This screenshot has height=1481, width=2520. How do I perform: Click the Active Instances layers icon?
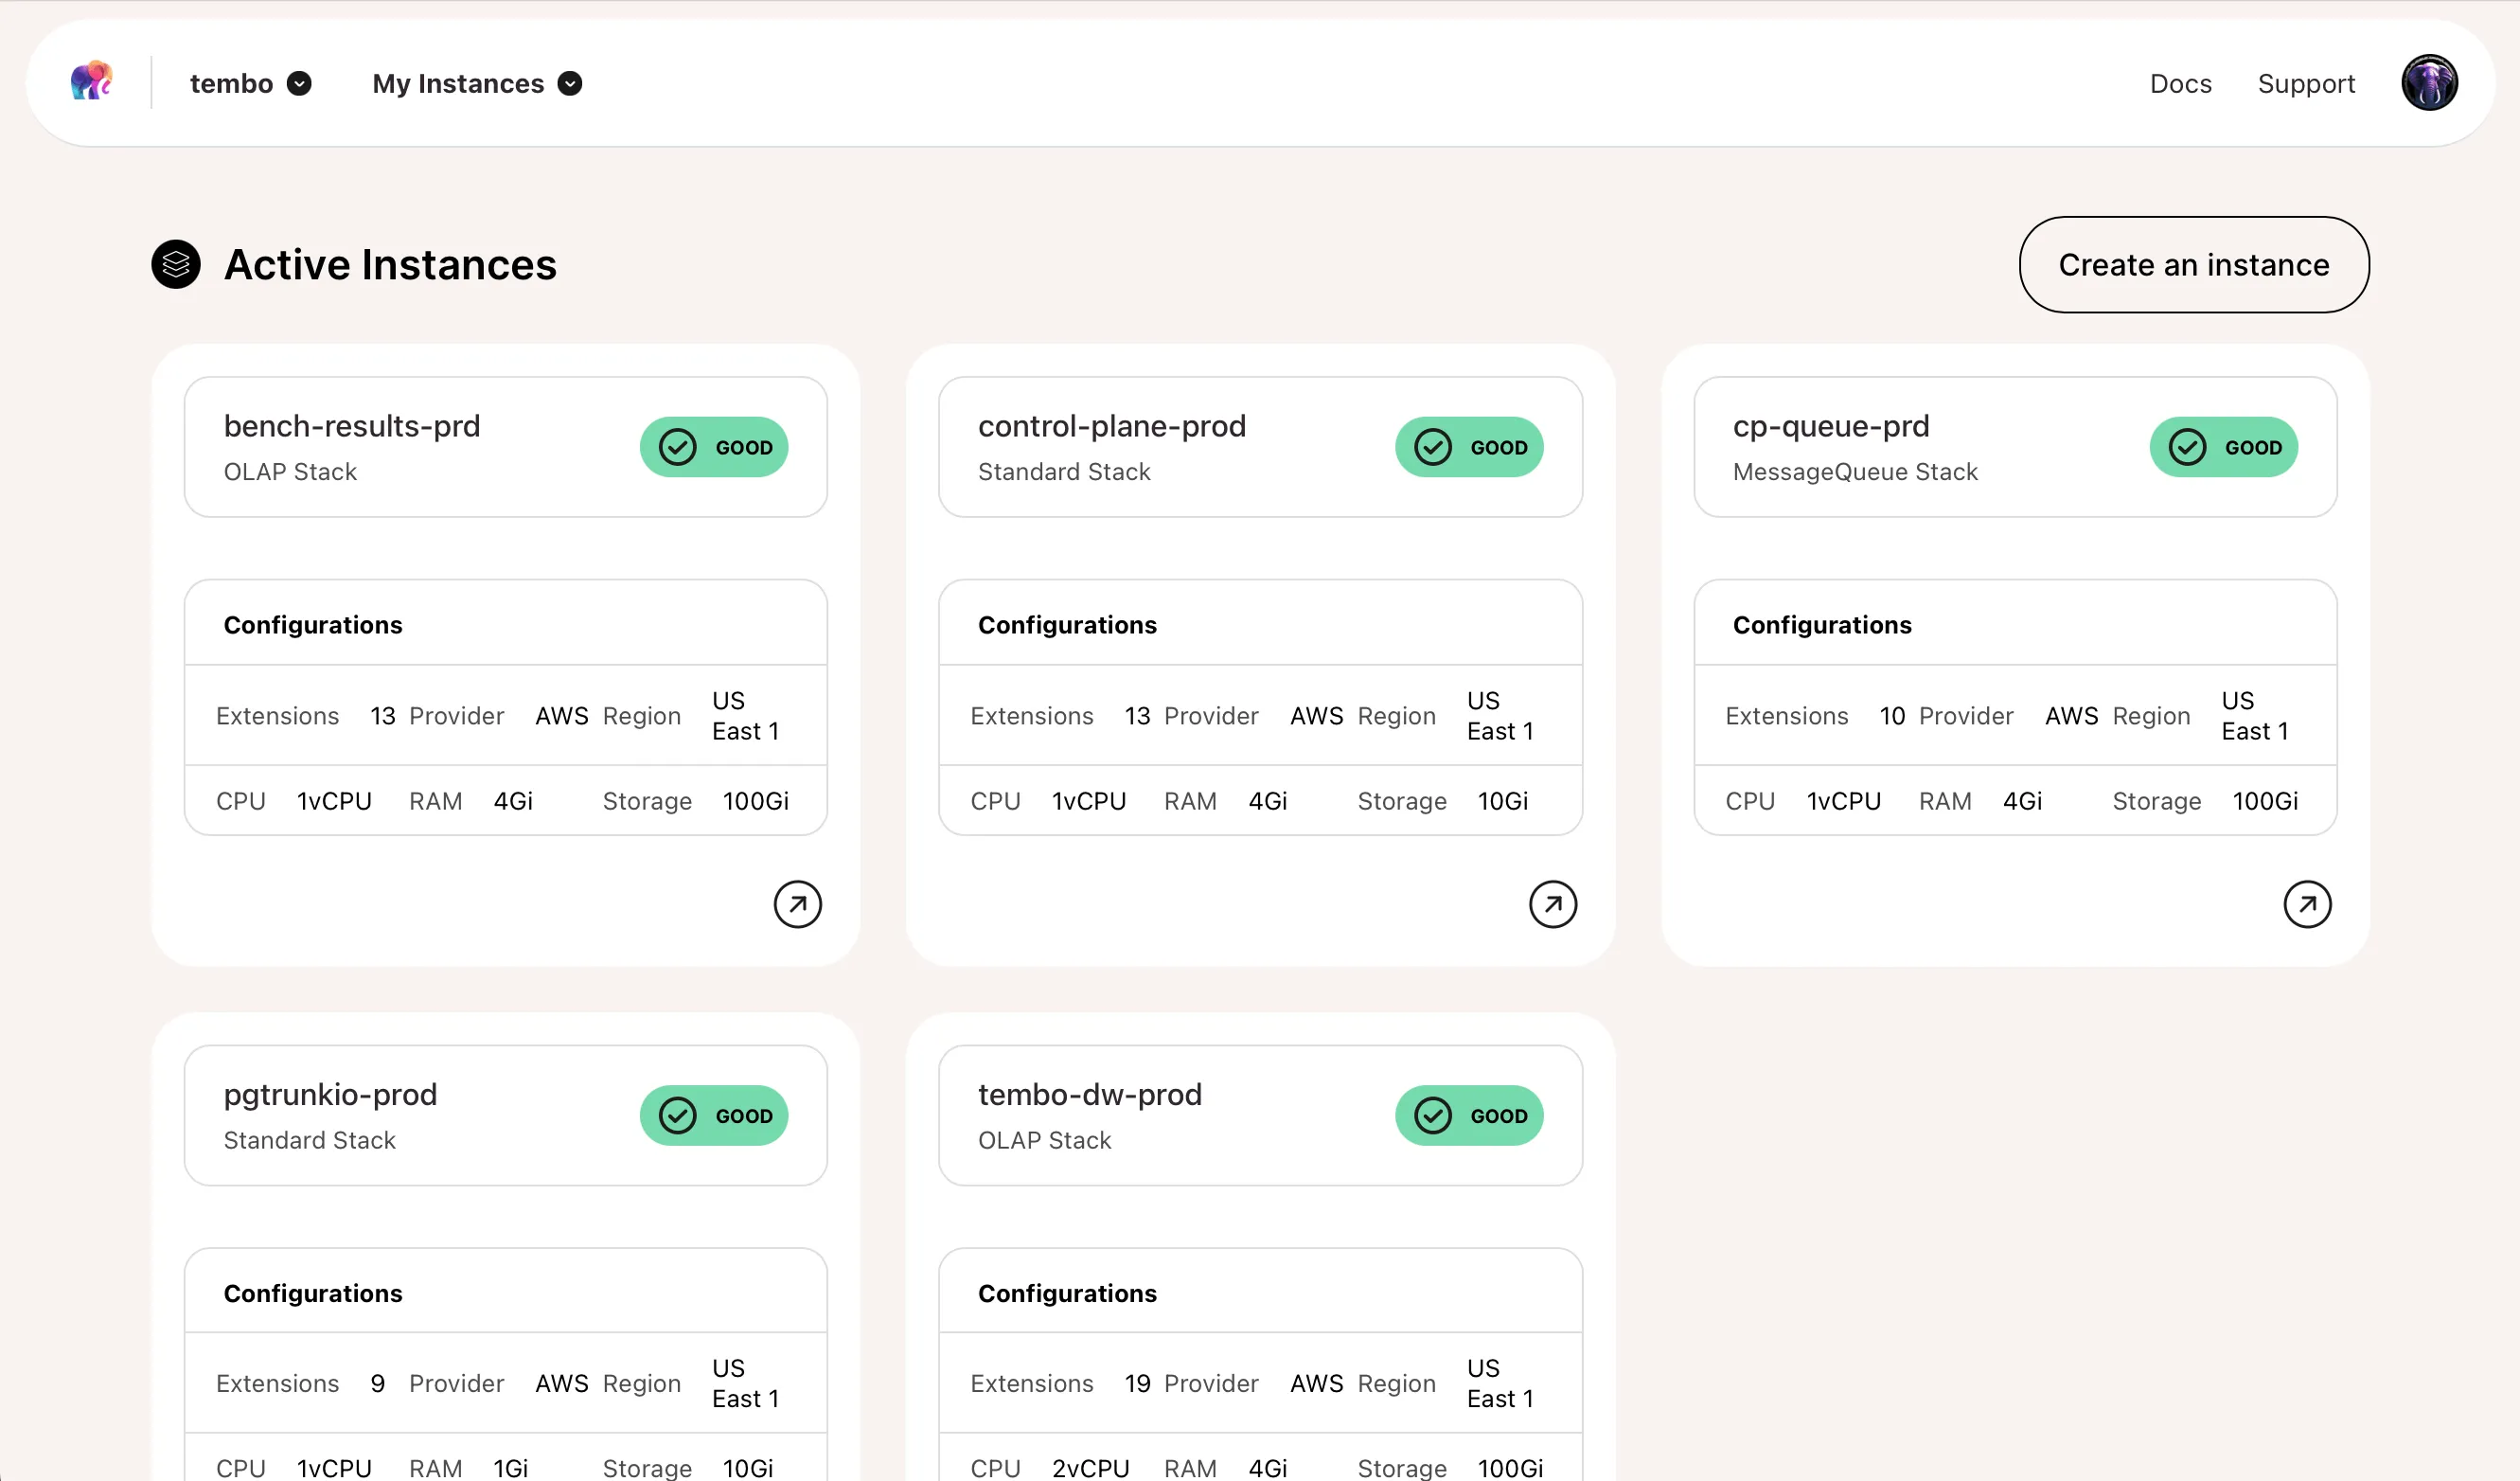[x=176, y=264]
